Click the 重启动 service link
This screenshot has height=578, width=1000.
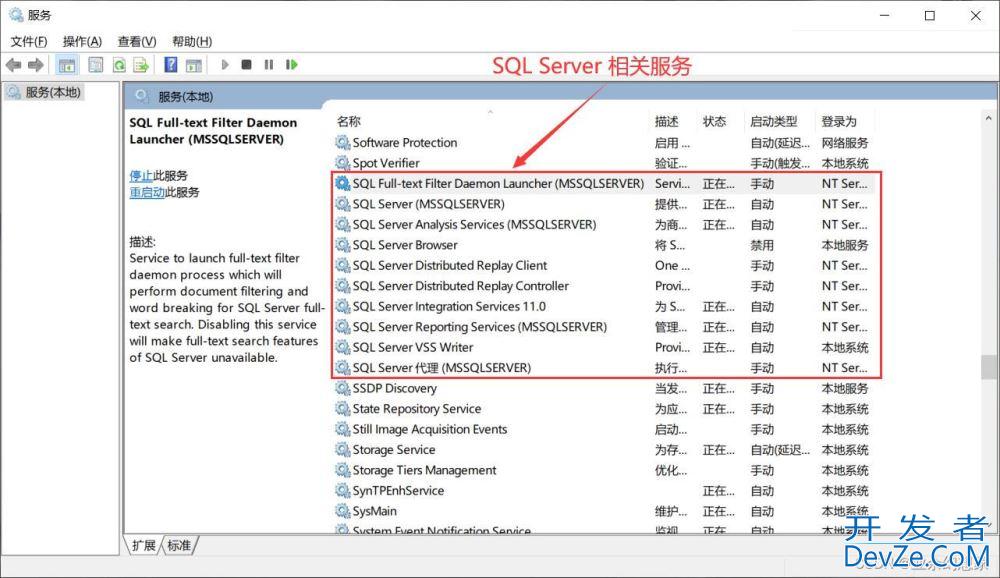(147, 192)
